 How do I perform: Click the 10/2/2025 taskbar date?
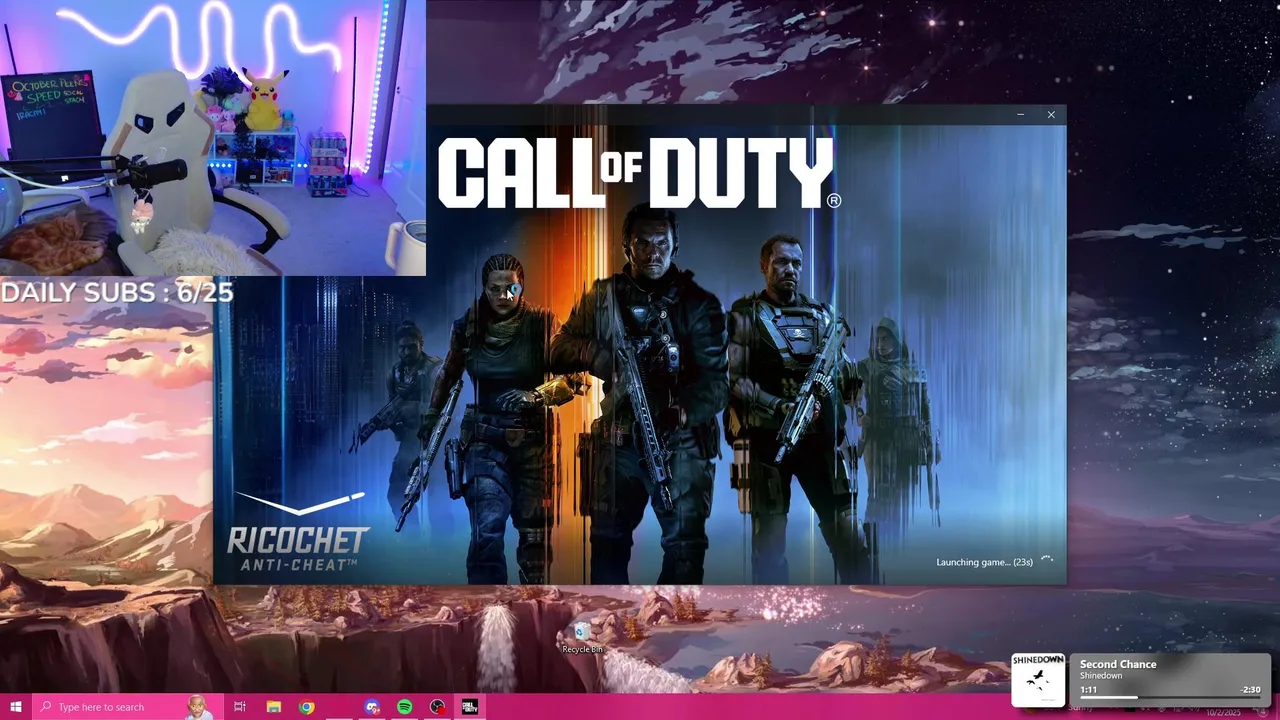pos(1224,713)
